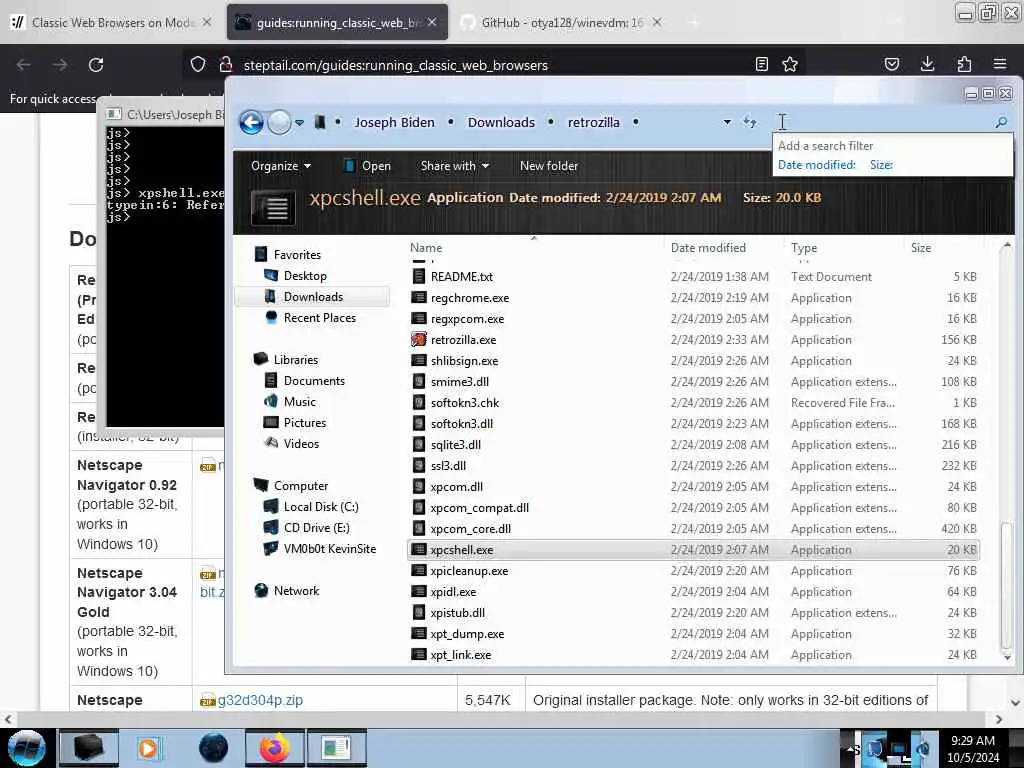Open the Firefox downloads panel

[x=927, y=64]
